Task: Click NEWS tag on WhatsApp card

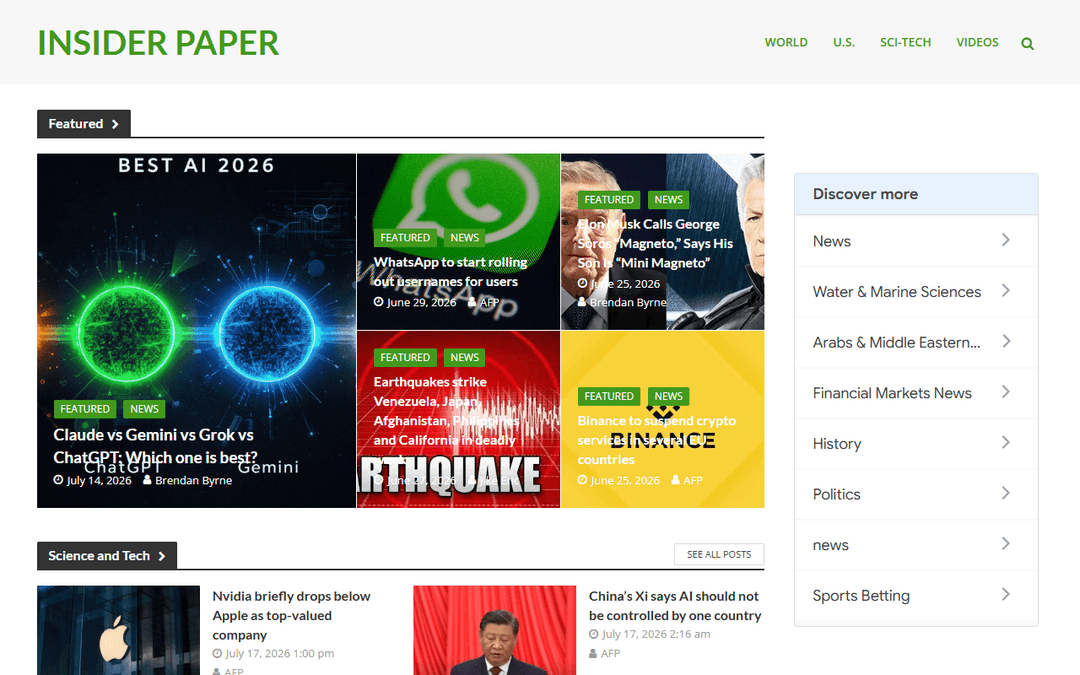Action: click(464, 238)
